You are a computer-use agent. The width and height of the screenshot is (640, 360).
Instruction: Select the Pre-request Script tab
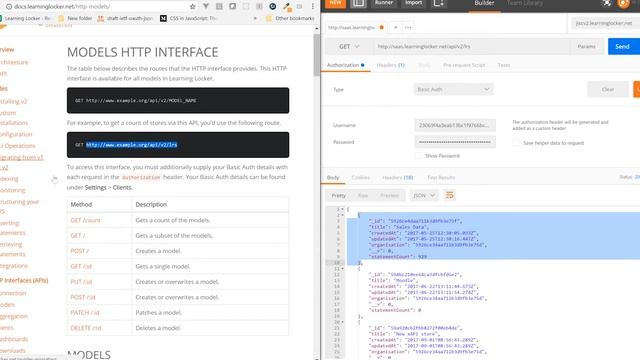pos(464,65)
